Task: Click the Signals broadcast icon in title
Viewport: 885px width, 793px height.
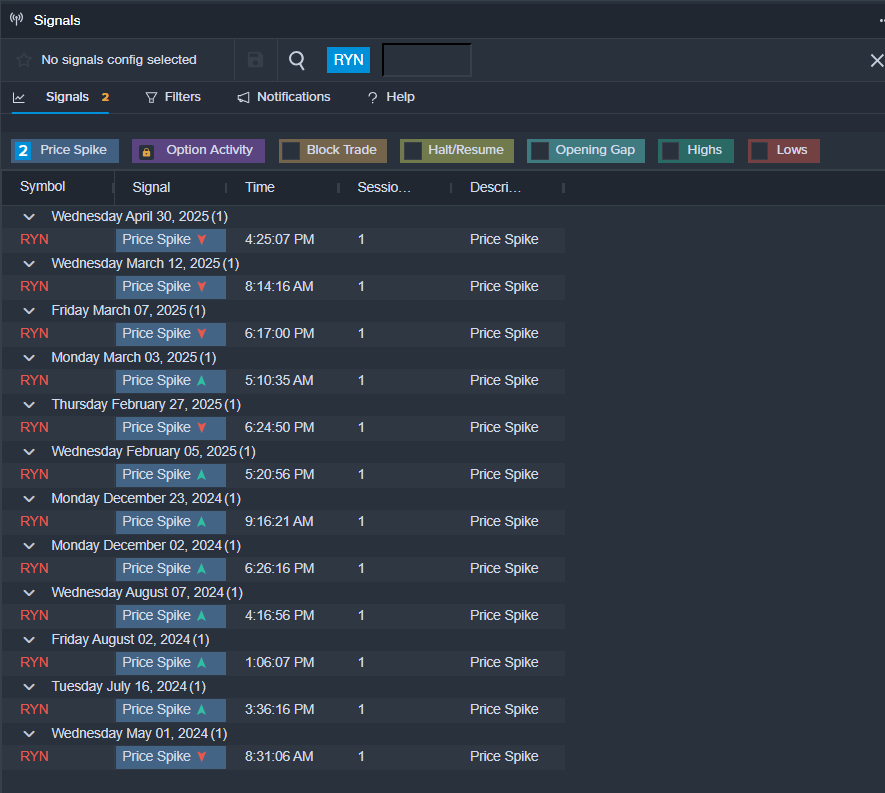Action: click(x=16, y=20)
